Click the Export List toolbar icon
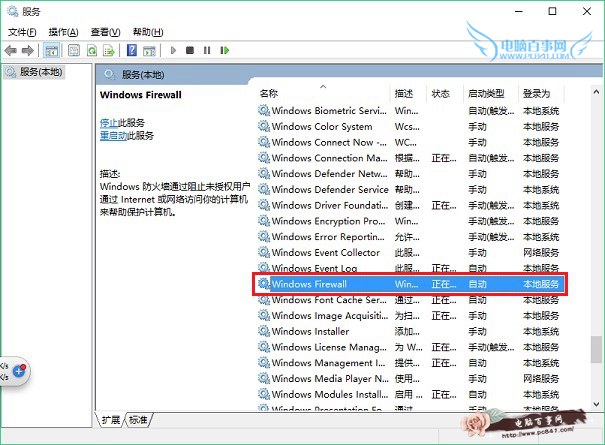Screen dimensions: 605x445 (110, 51)
